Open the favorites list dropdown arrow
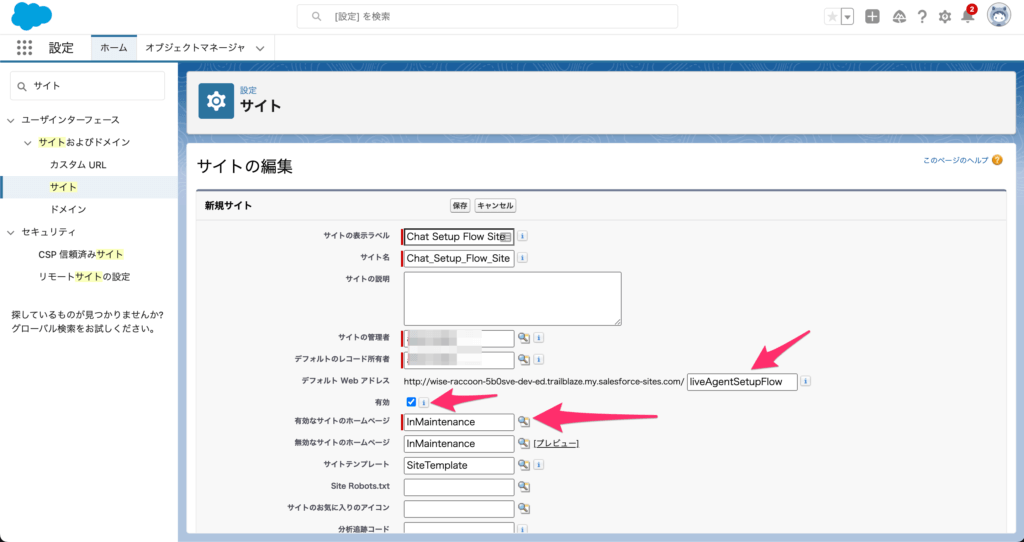This screenshot has height=542, width=1024. click(x=848, y=17)
